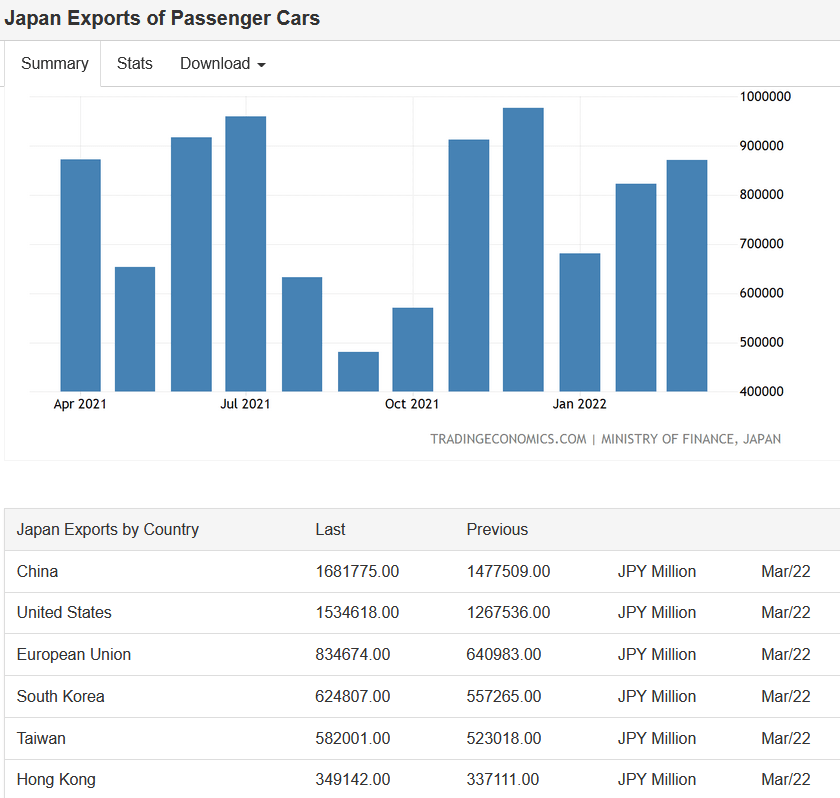The width and height of the screenshot is (840, 798).
Task: Switch to the Stats tab
Action: [x=135, y=64]
